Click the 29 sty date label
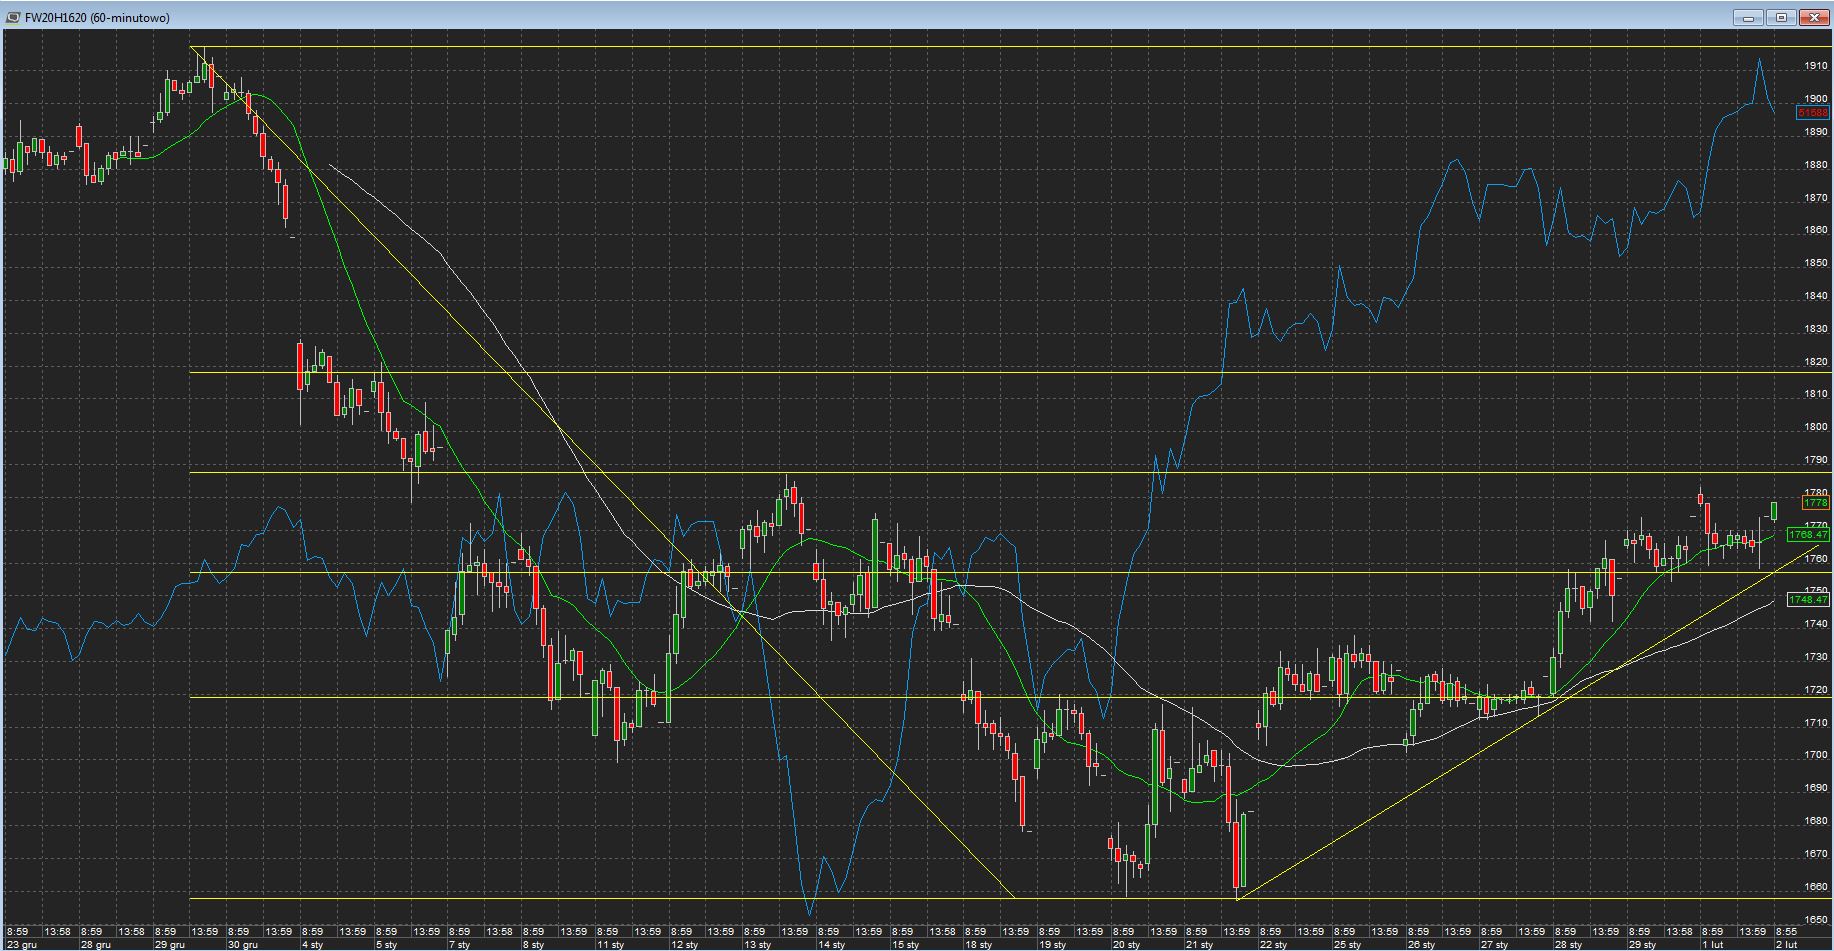Viewport: 1834px width, 951px height. [1642, 944]
